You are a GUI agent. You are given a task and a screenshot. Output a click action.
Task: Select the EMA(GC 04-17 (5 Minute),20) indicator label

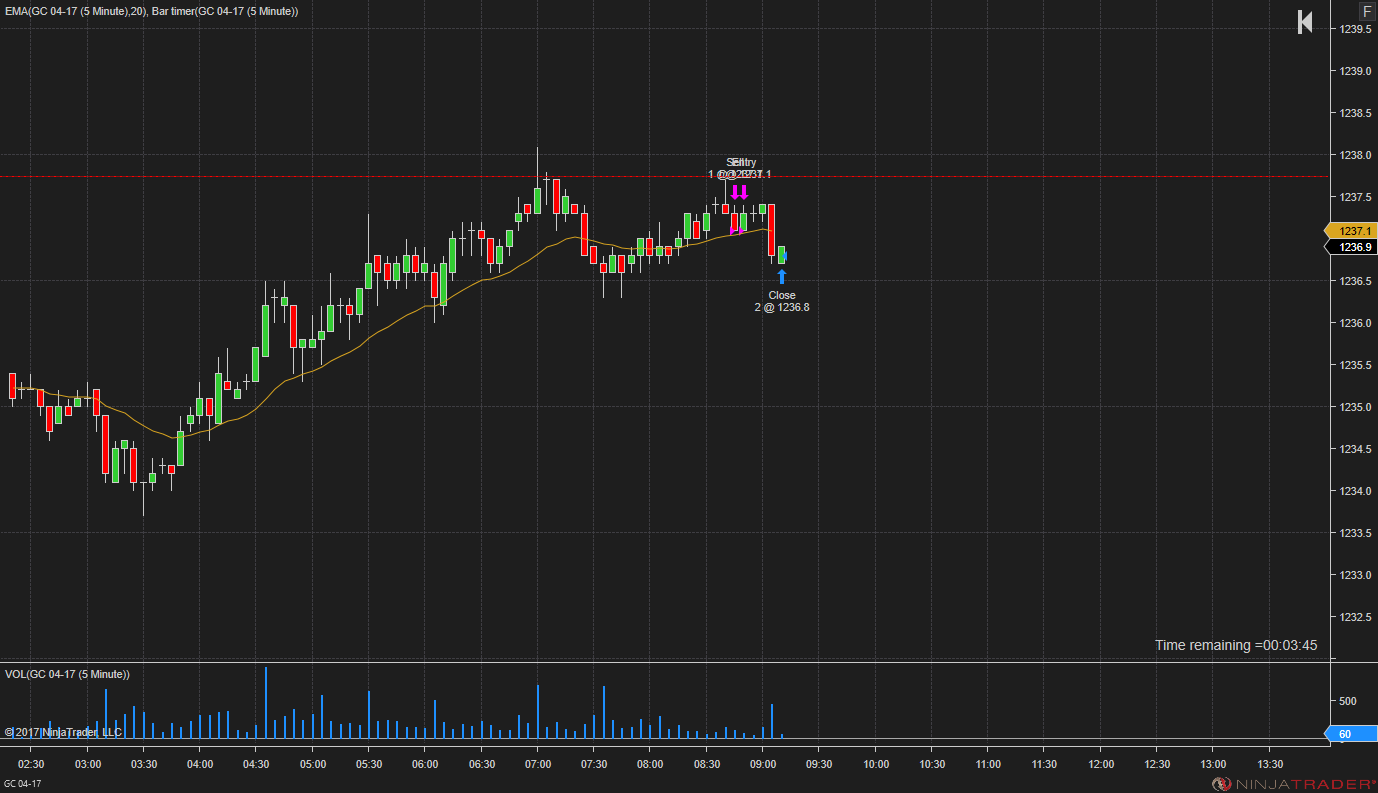pyautogui.click(x=76, y=11)
